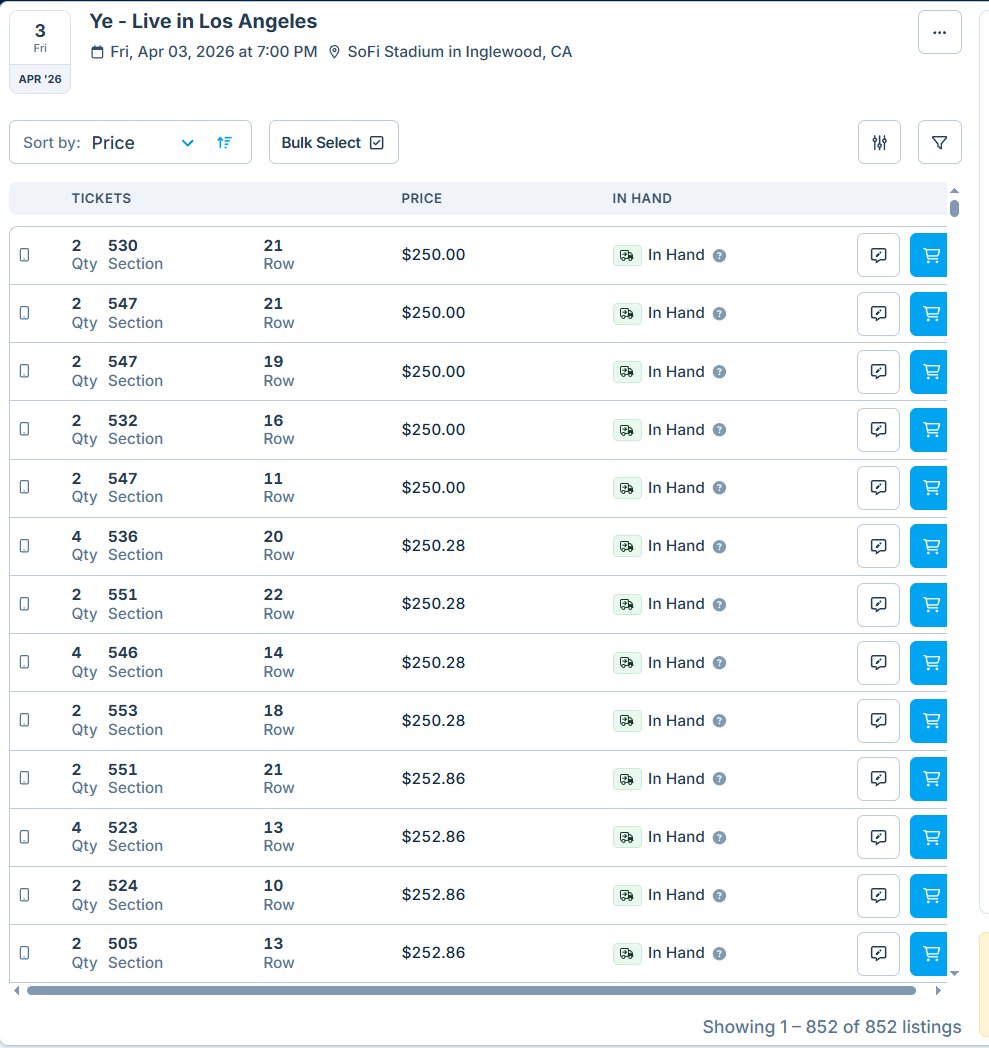Open notes icon for Section 532 Row 16
Screen dimensions: 989x1048
click(x=878, y=430)
